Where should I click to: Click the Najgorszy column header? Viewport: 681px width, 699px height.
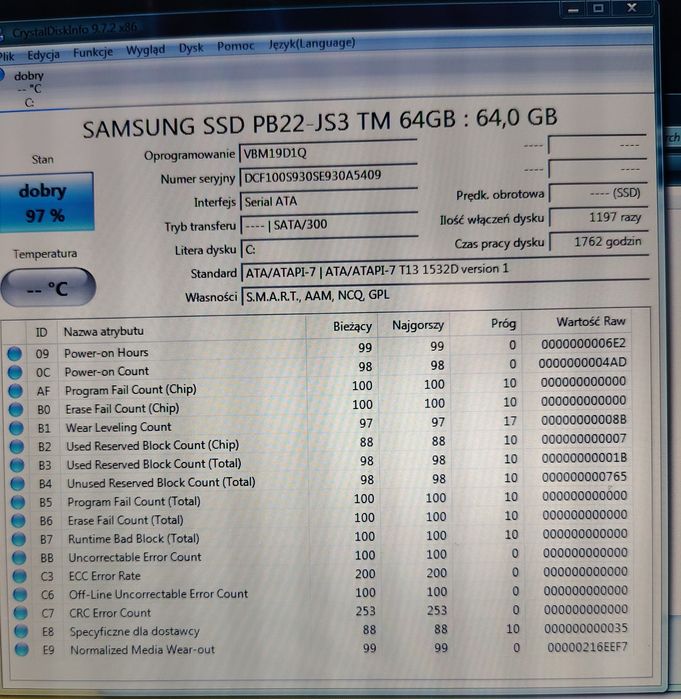414,325
